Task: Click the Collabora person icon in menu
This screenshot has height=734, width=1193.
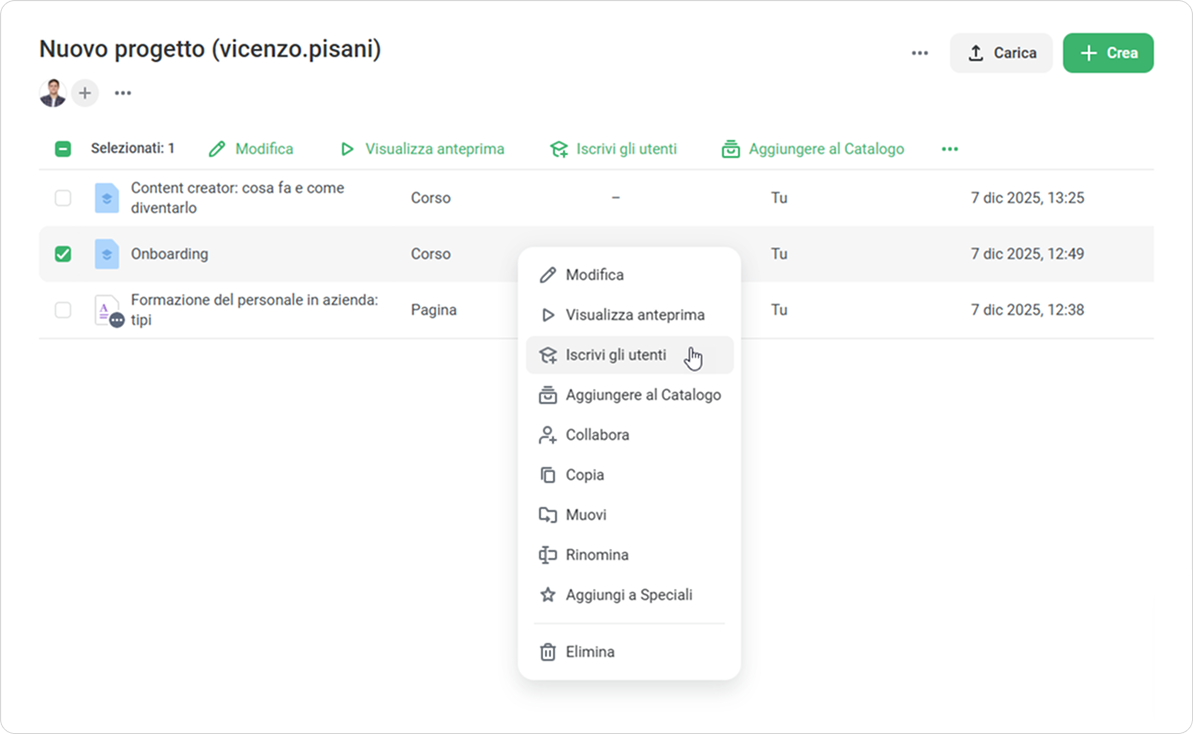Action: point(548,435)
